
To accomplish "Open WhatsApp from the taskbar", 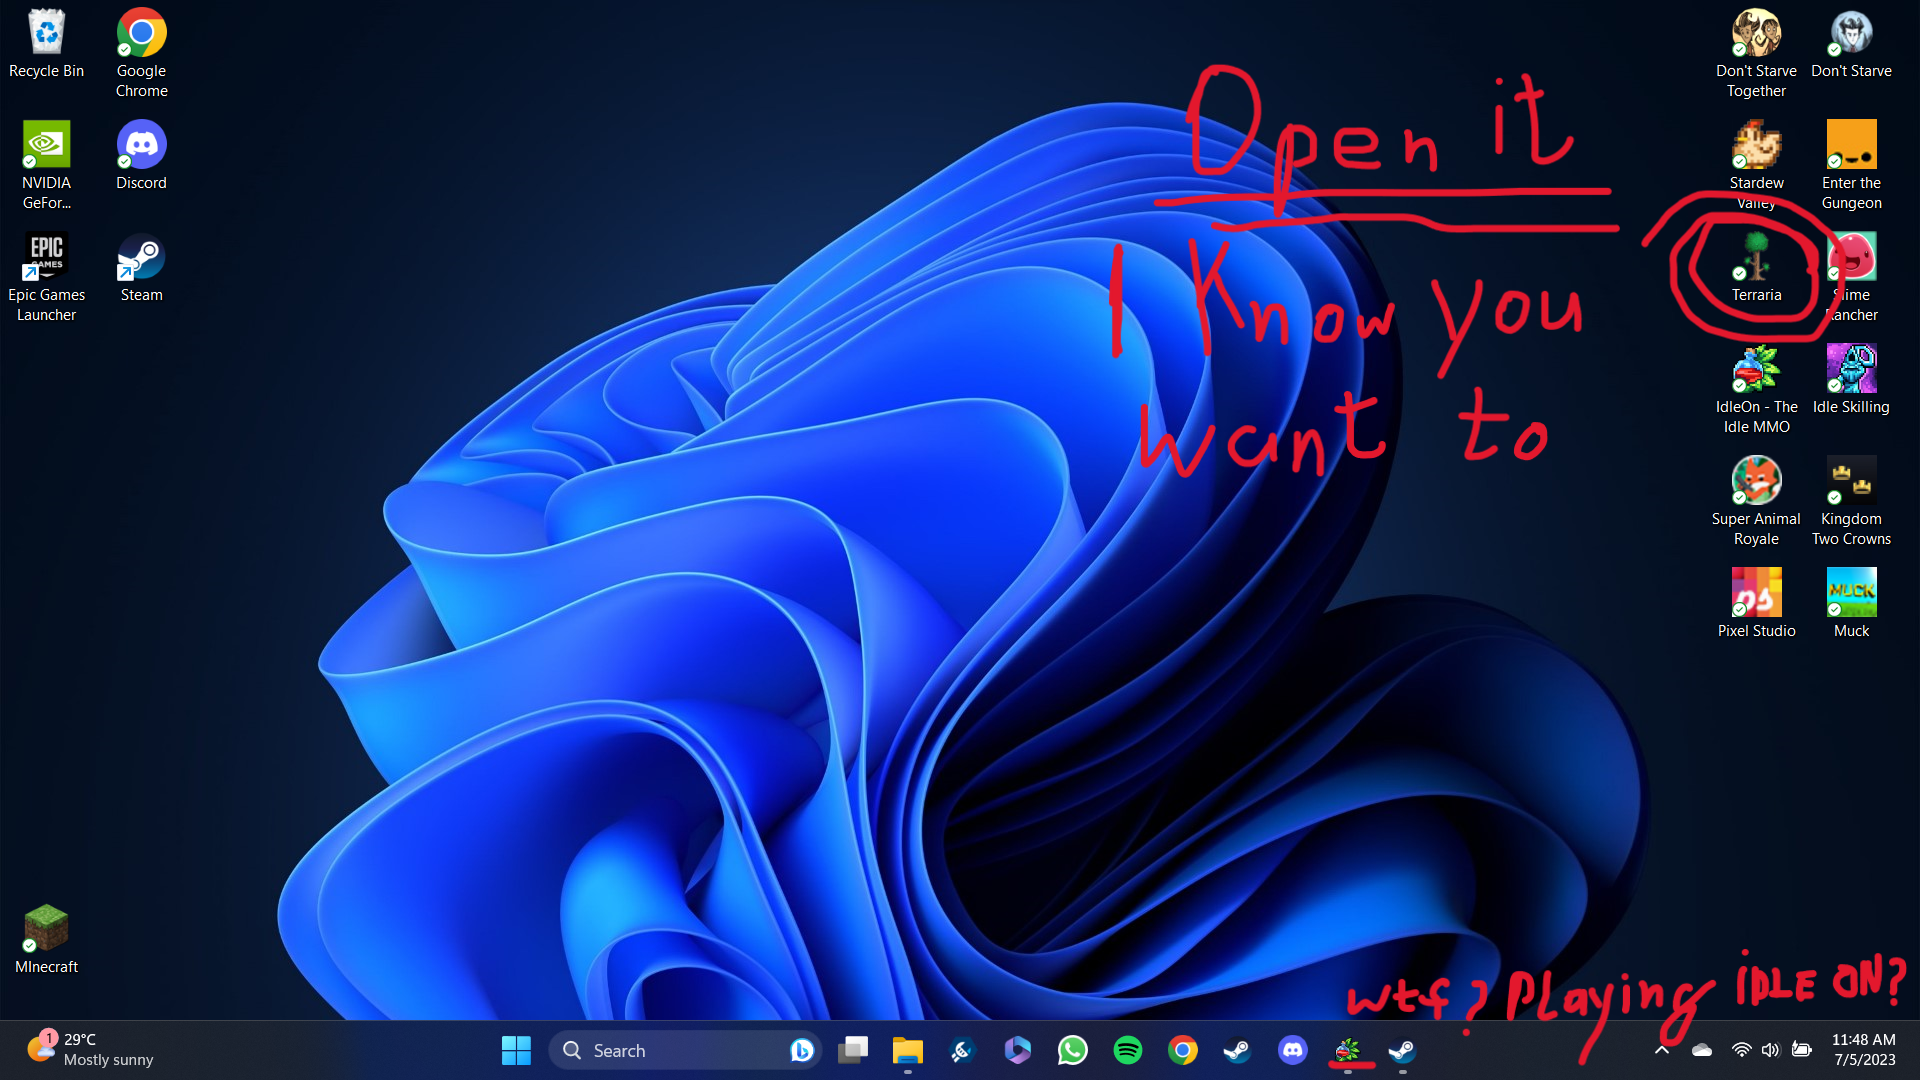I will [x=1072, y=1050].
